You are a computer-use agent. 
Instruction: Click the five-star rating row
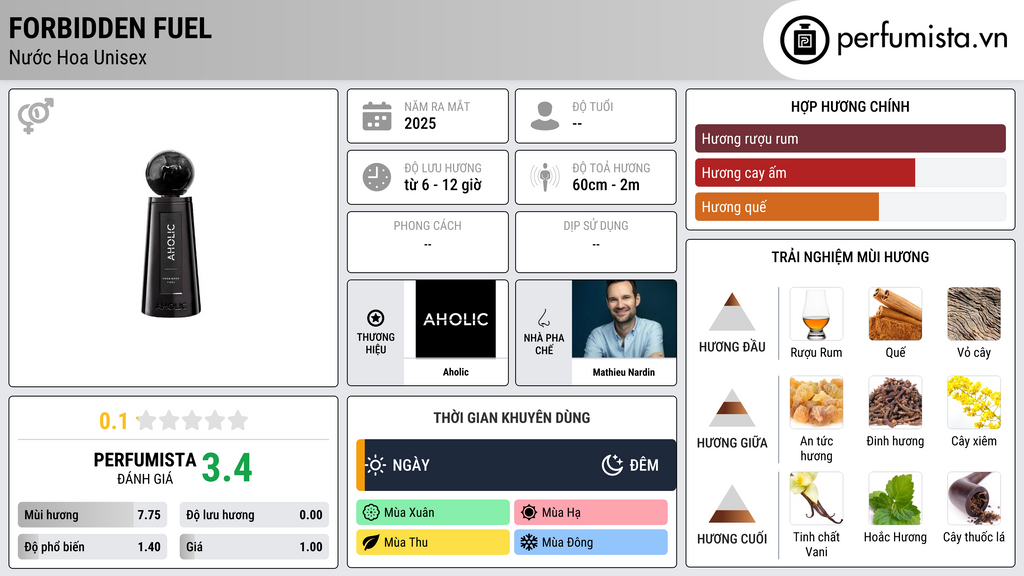pos(193,420)
